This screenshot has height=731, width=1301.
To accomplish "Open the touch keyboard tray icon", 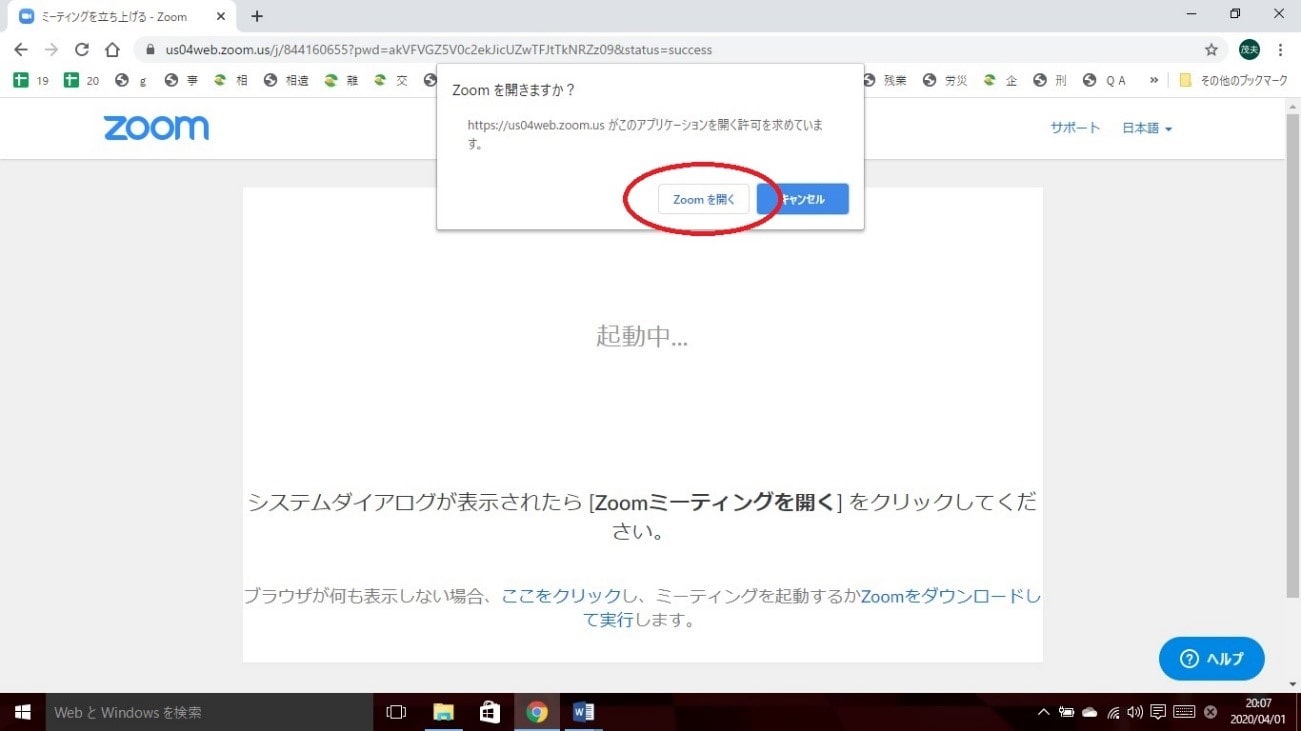I will 1185,712.
